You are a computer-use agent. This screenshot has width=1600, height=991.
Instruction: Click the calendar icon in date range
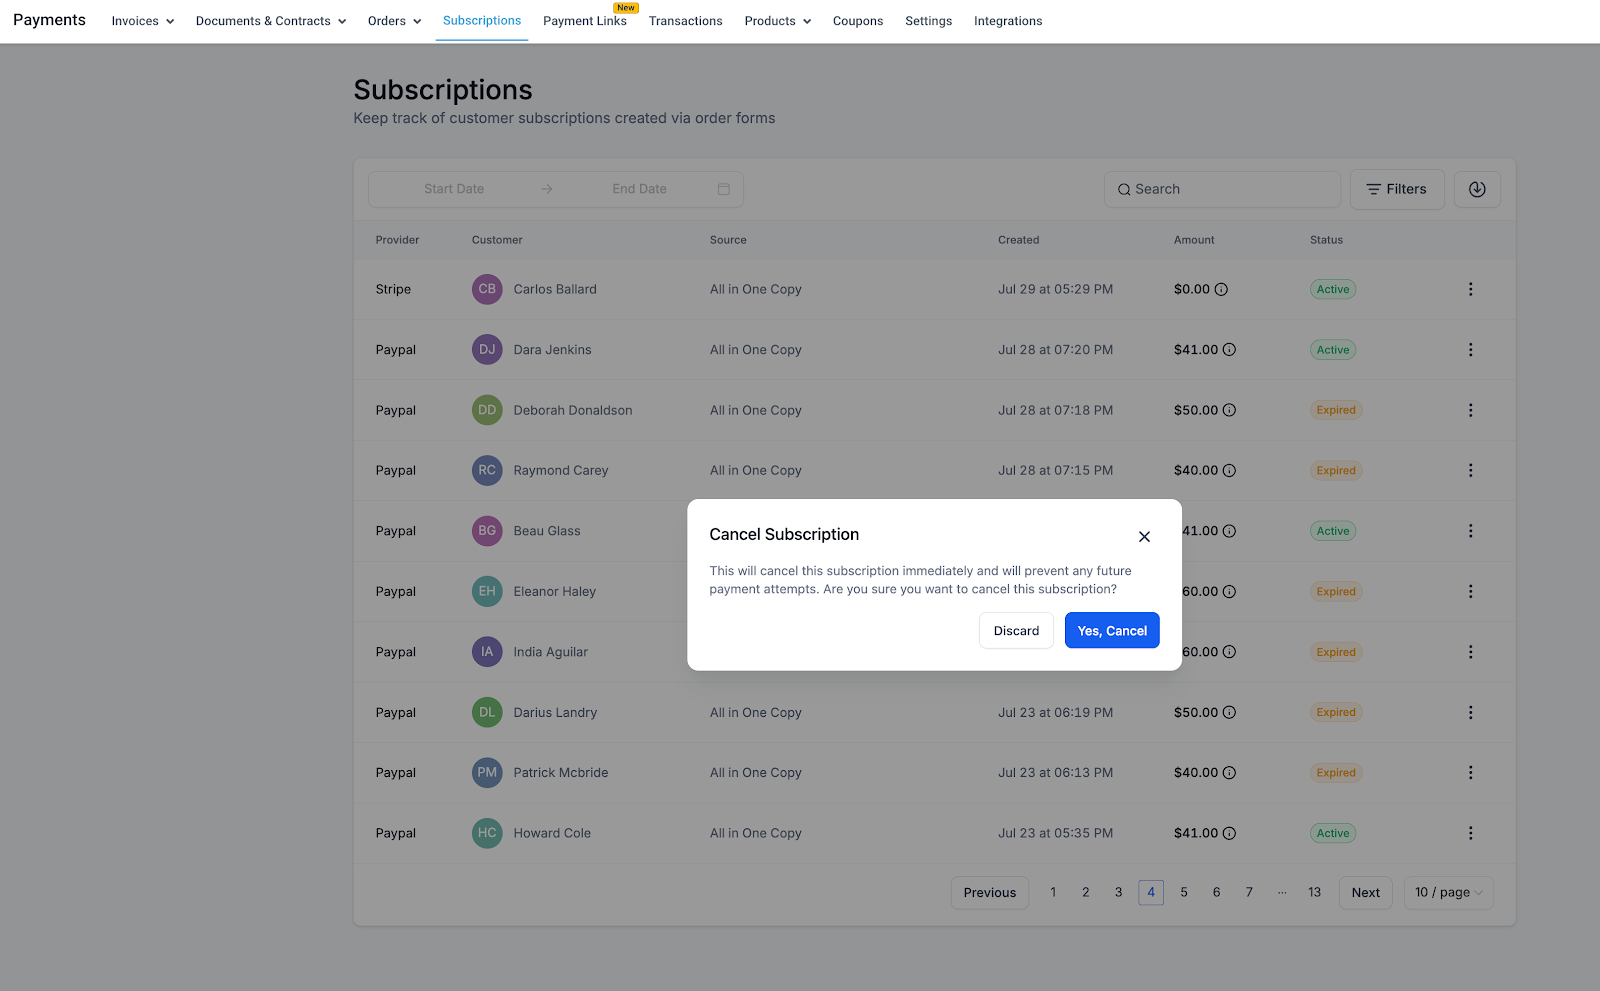tap(724, 189)
